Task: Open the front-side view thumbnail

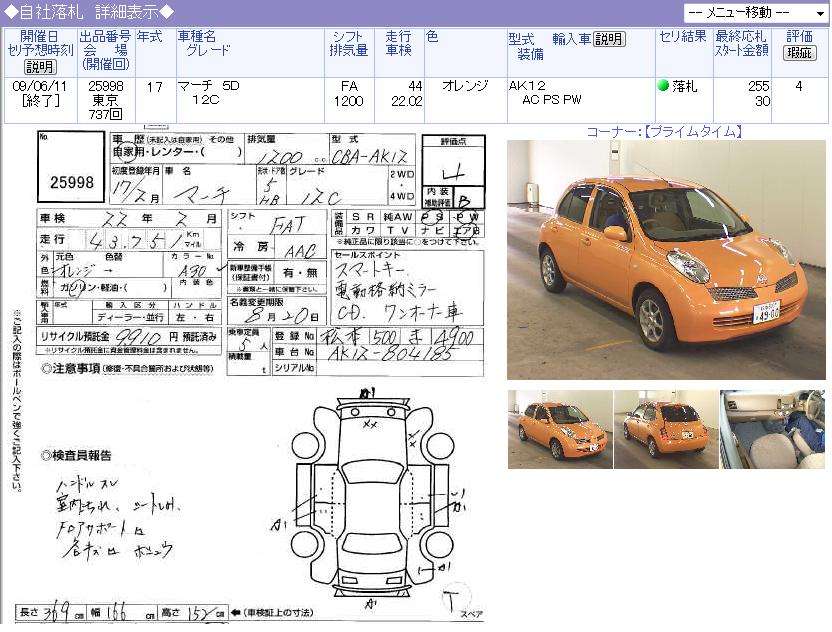Action: (560, 429)
